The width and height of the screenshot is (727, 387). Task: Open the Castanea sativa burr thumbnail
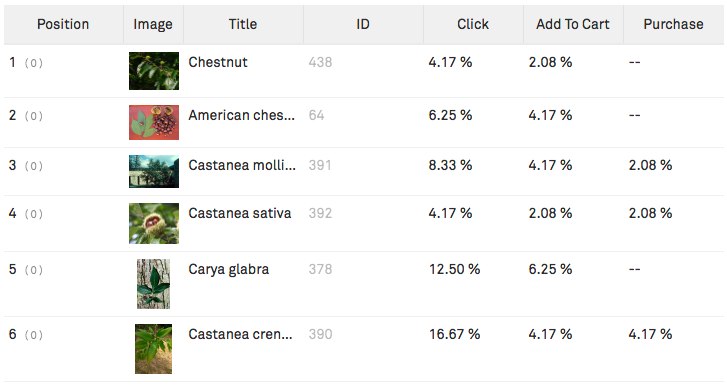[154, 223]
